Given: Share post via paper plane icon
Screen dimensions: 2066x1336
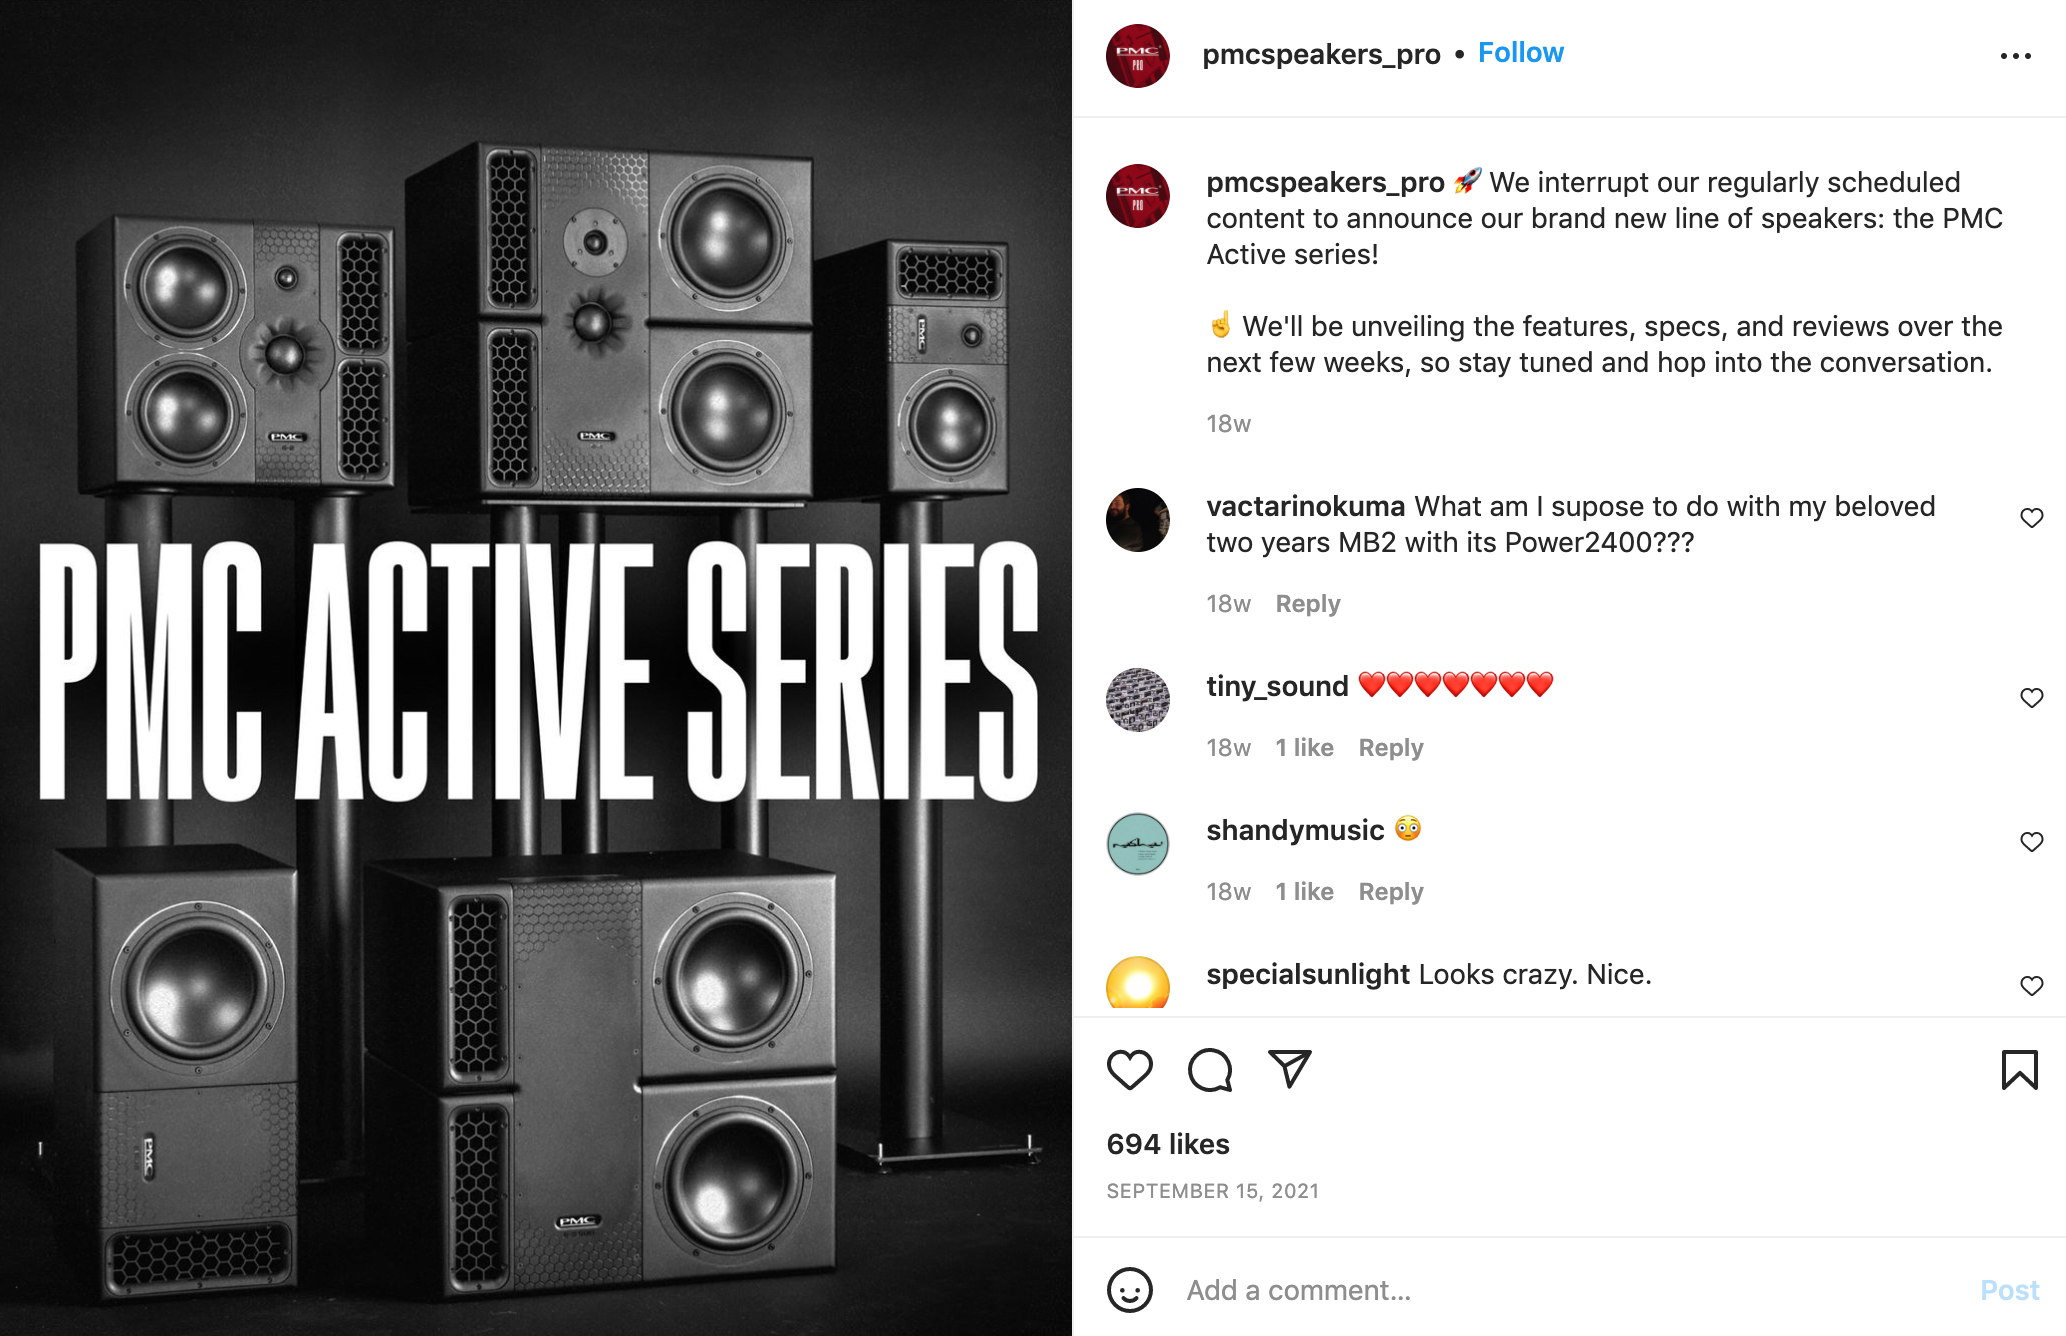Looking at the screenshot, I should pyautogui.click(x=1290, y=1069).
